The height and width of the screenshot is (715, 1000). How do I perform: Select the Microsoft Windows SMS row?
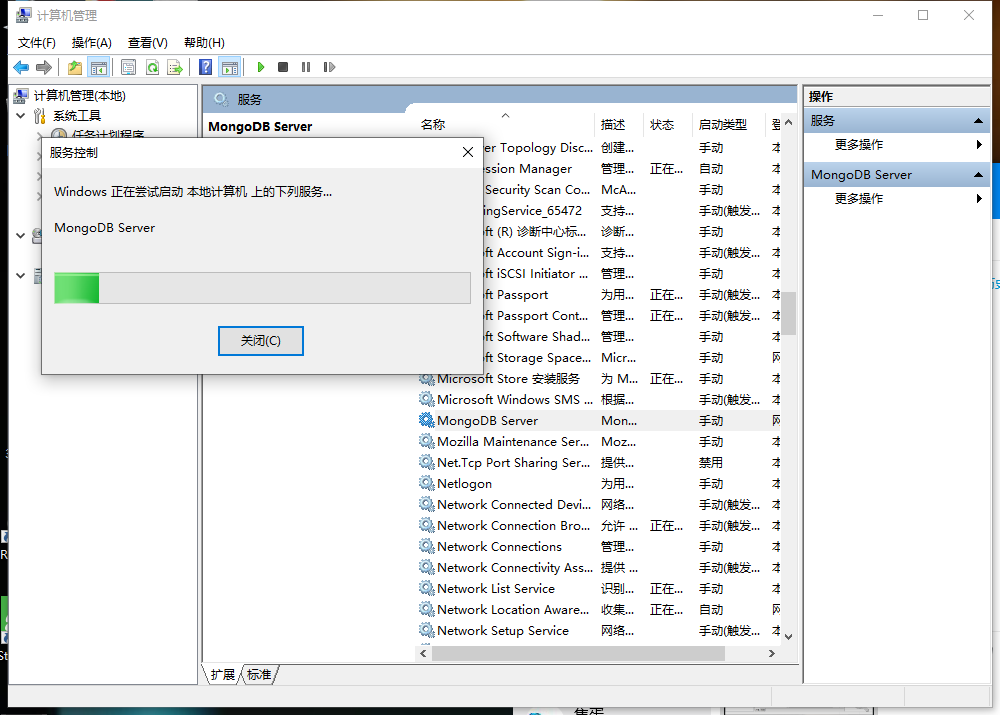tap(598, 399)
